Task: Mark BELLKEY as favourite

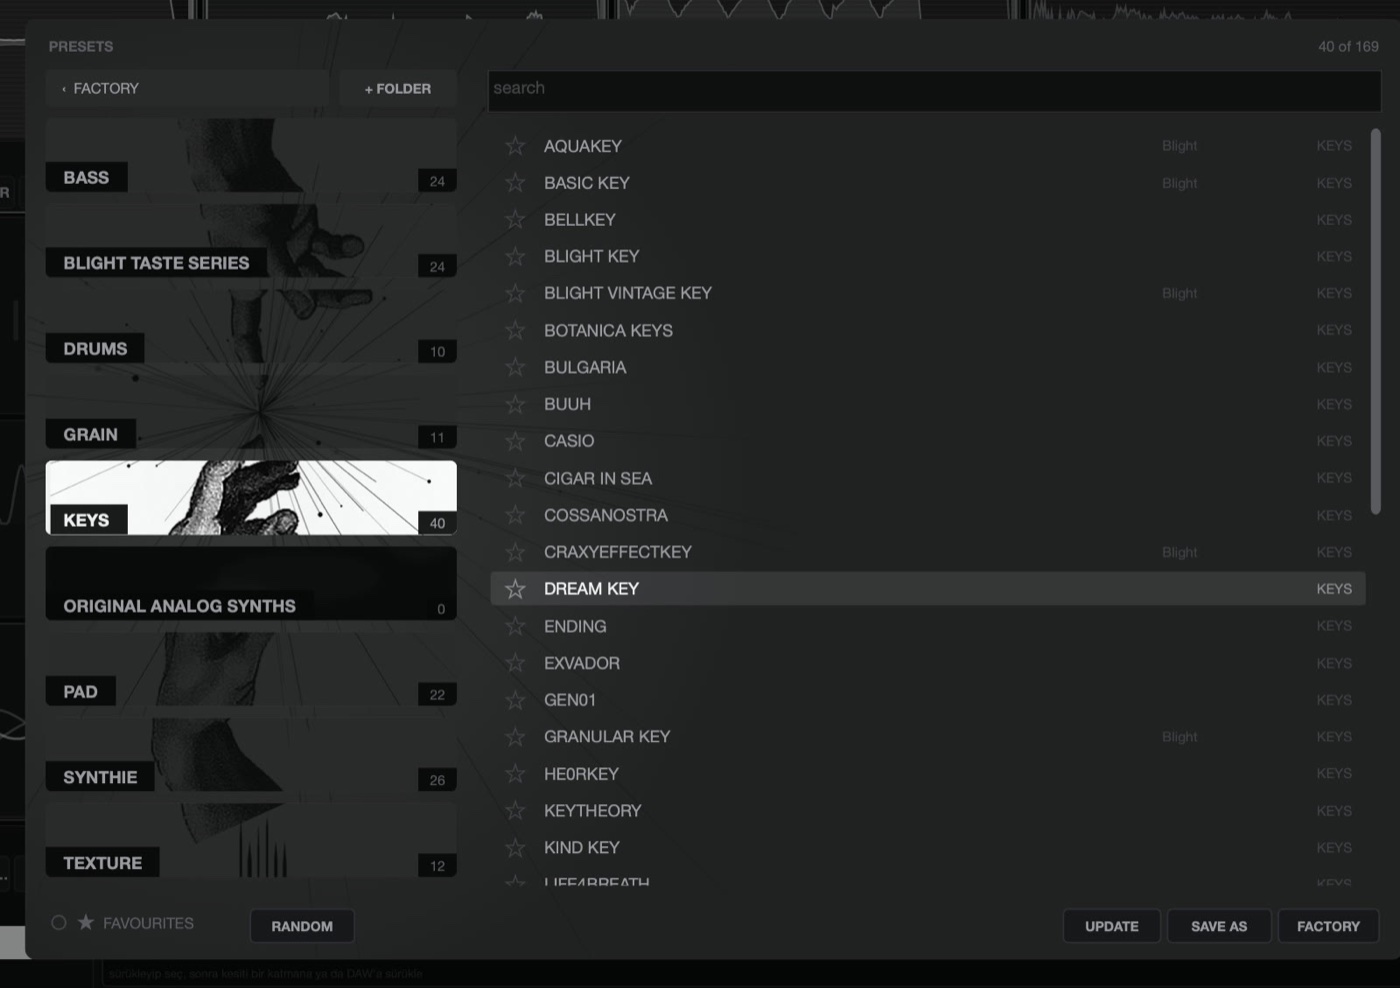Action: click(x=515, y=220)
